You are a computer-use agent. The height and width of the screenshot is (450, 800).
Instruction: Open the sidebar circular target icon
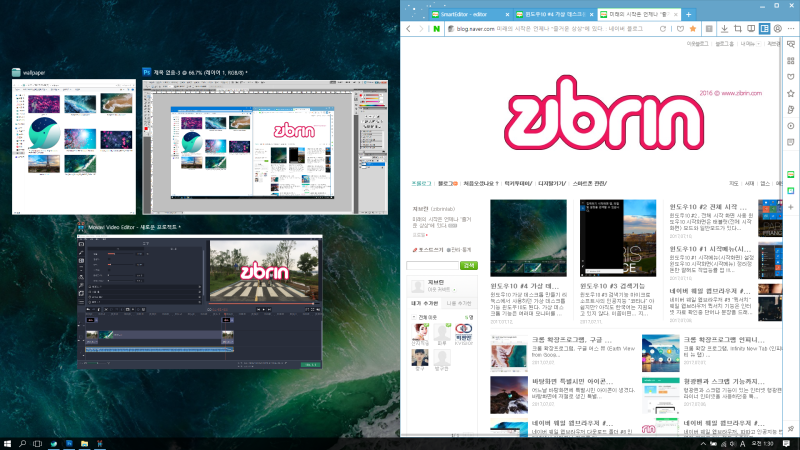point(791,126)
